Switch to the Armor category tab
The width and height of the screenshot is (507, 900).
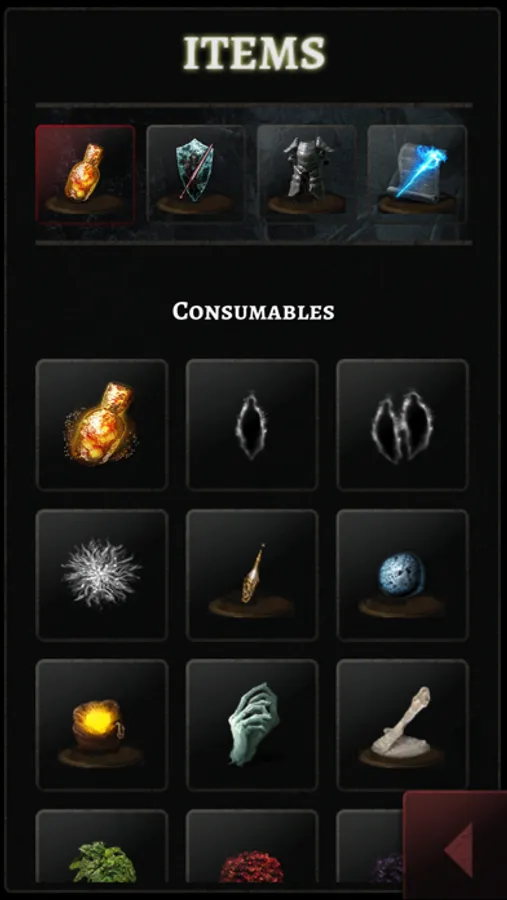coord(307,174)
